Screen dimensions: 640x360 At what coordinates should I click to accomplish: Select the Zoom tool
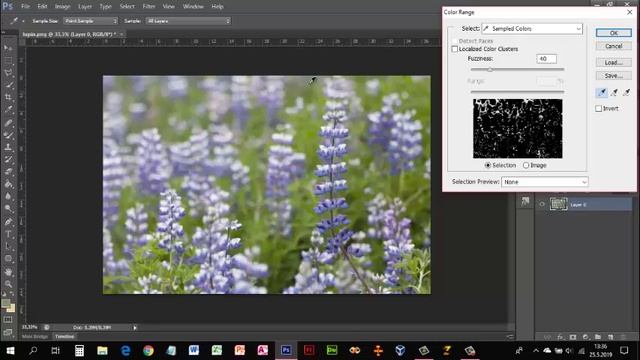point(8,284)
